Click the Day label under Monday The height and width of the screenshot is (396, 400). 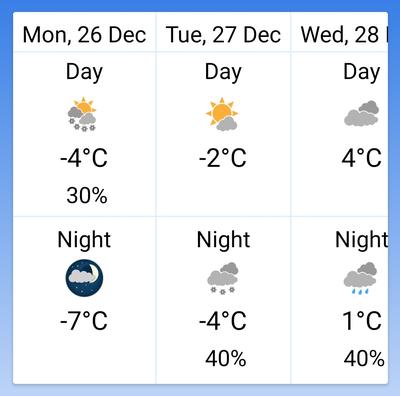84,72
